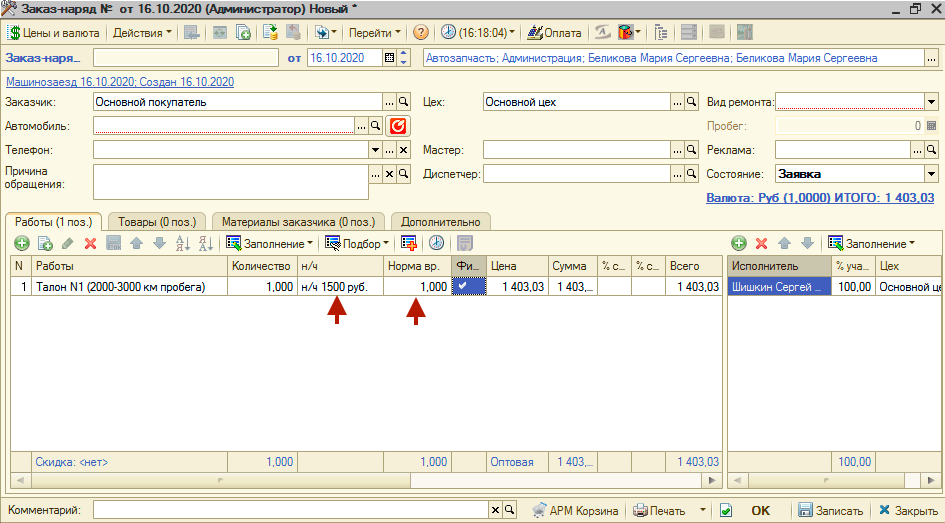This screenshot has width=945, height=523.
Task: Expand the Состояние Заявка dropdown
Action: click(x=931, y=174)
